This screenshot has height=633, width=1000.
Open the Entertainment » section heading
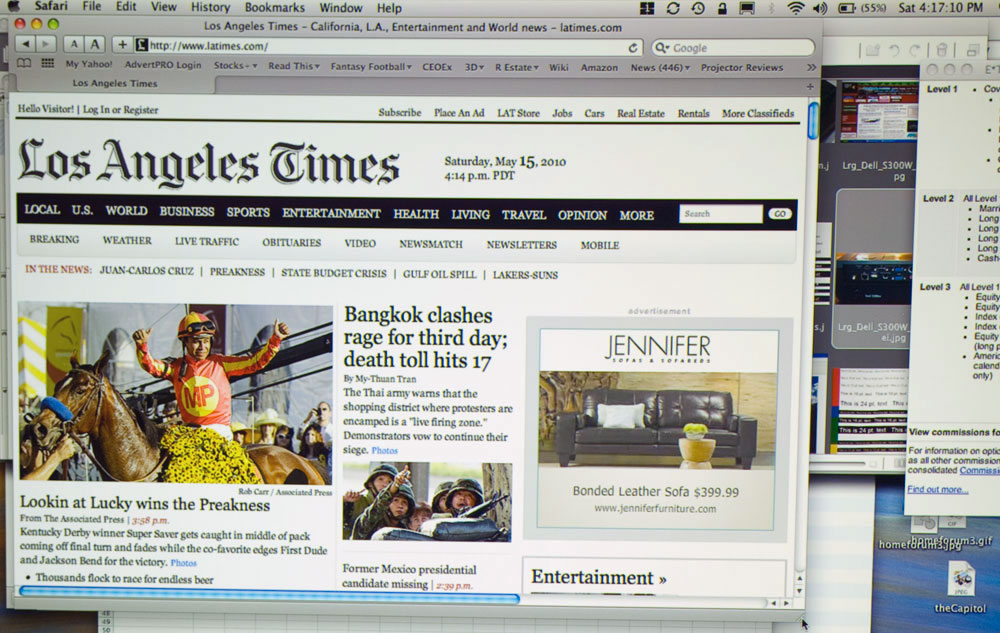(598, 578)
